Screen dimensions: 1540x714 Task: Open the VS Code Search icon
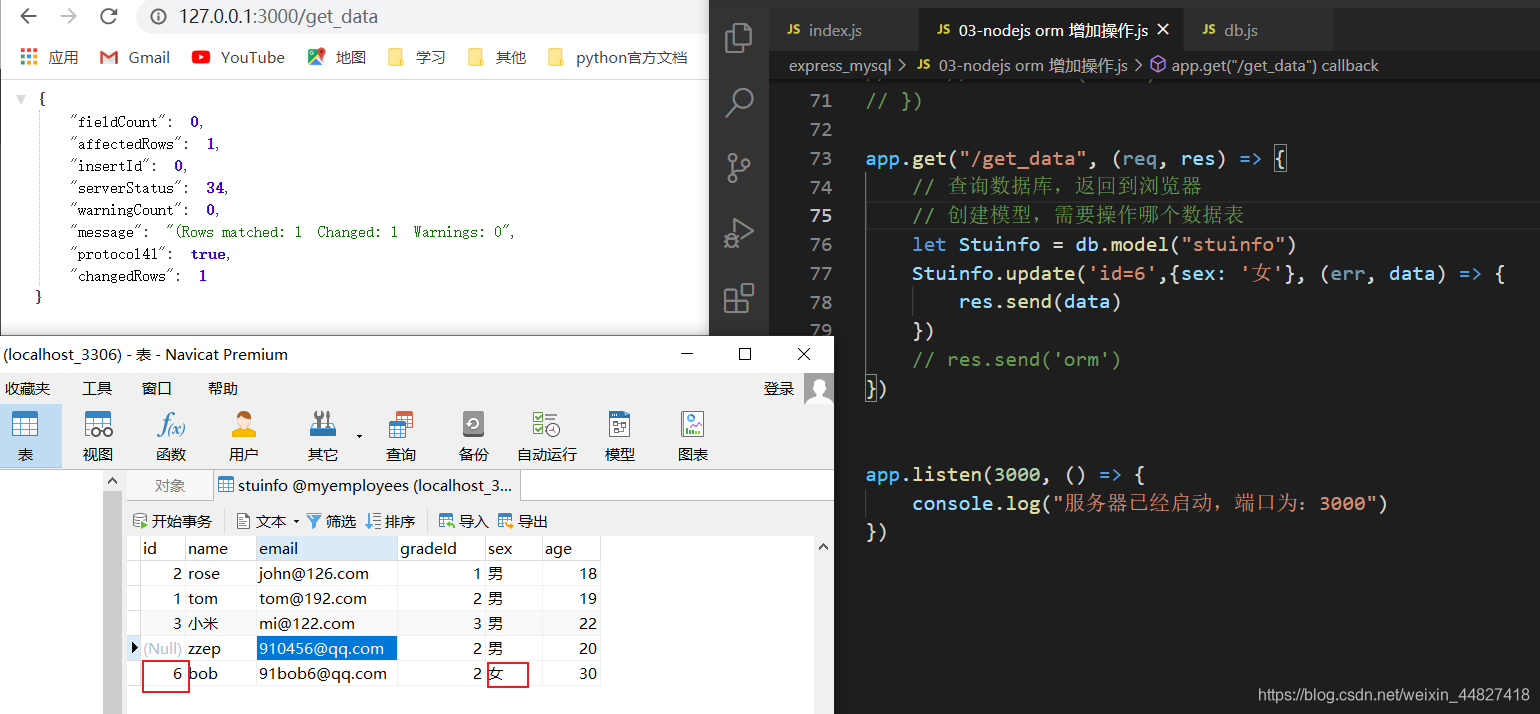(x=739, y=102)
